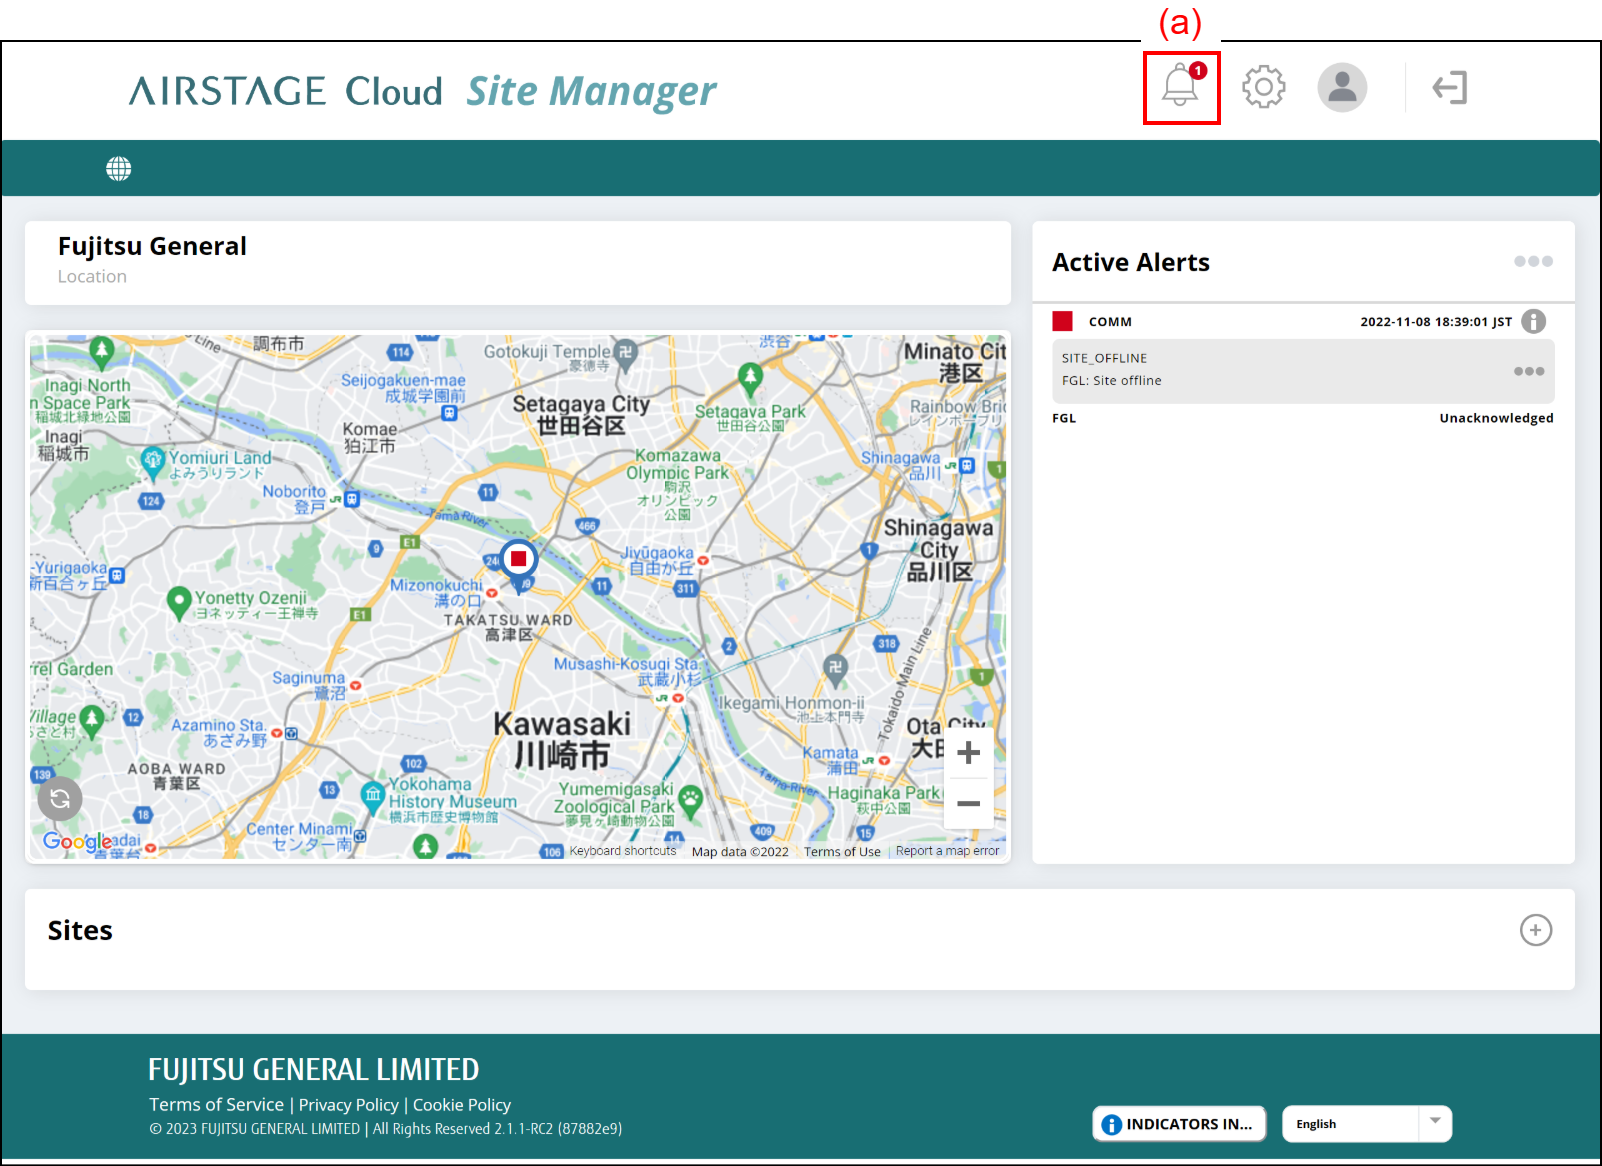
Task: Zoom in on the map
Action: (968, 753)
